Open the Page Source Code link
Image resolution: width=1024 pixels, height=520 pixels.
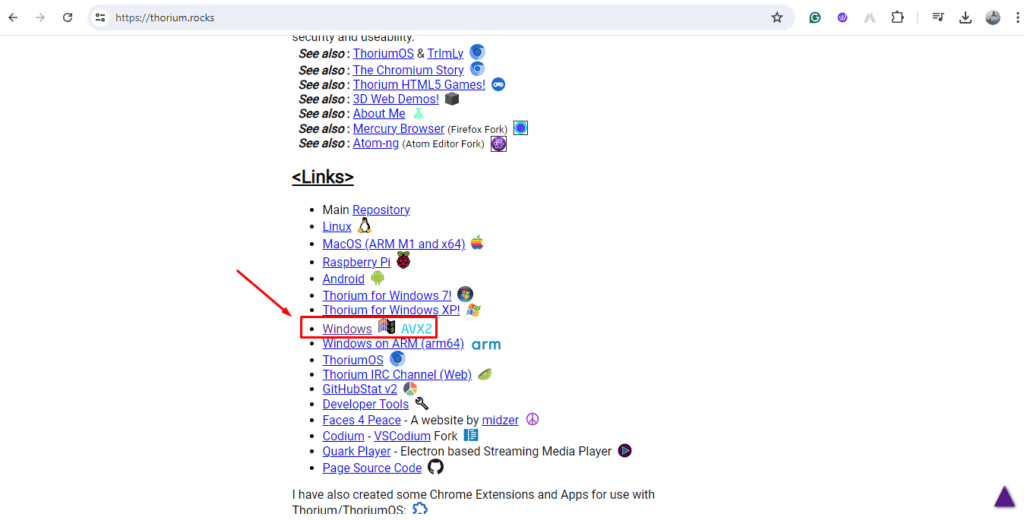click(x=372, y=468)
